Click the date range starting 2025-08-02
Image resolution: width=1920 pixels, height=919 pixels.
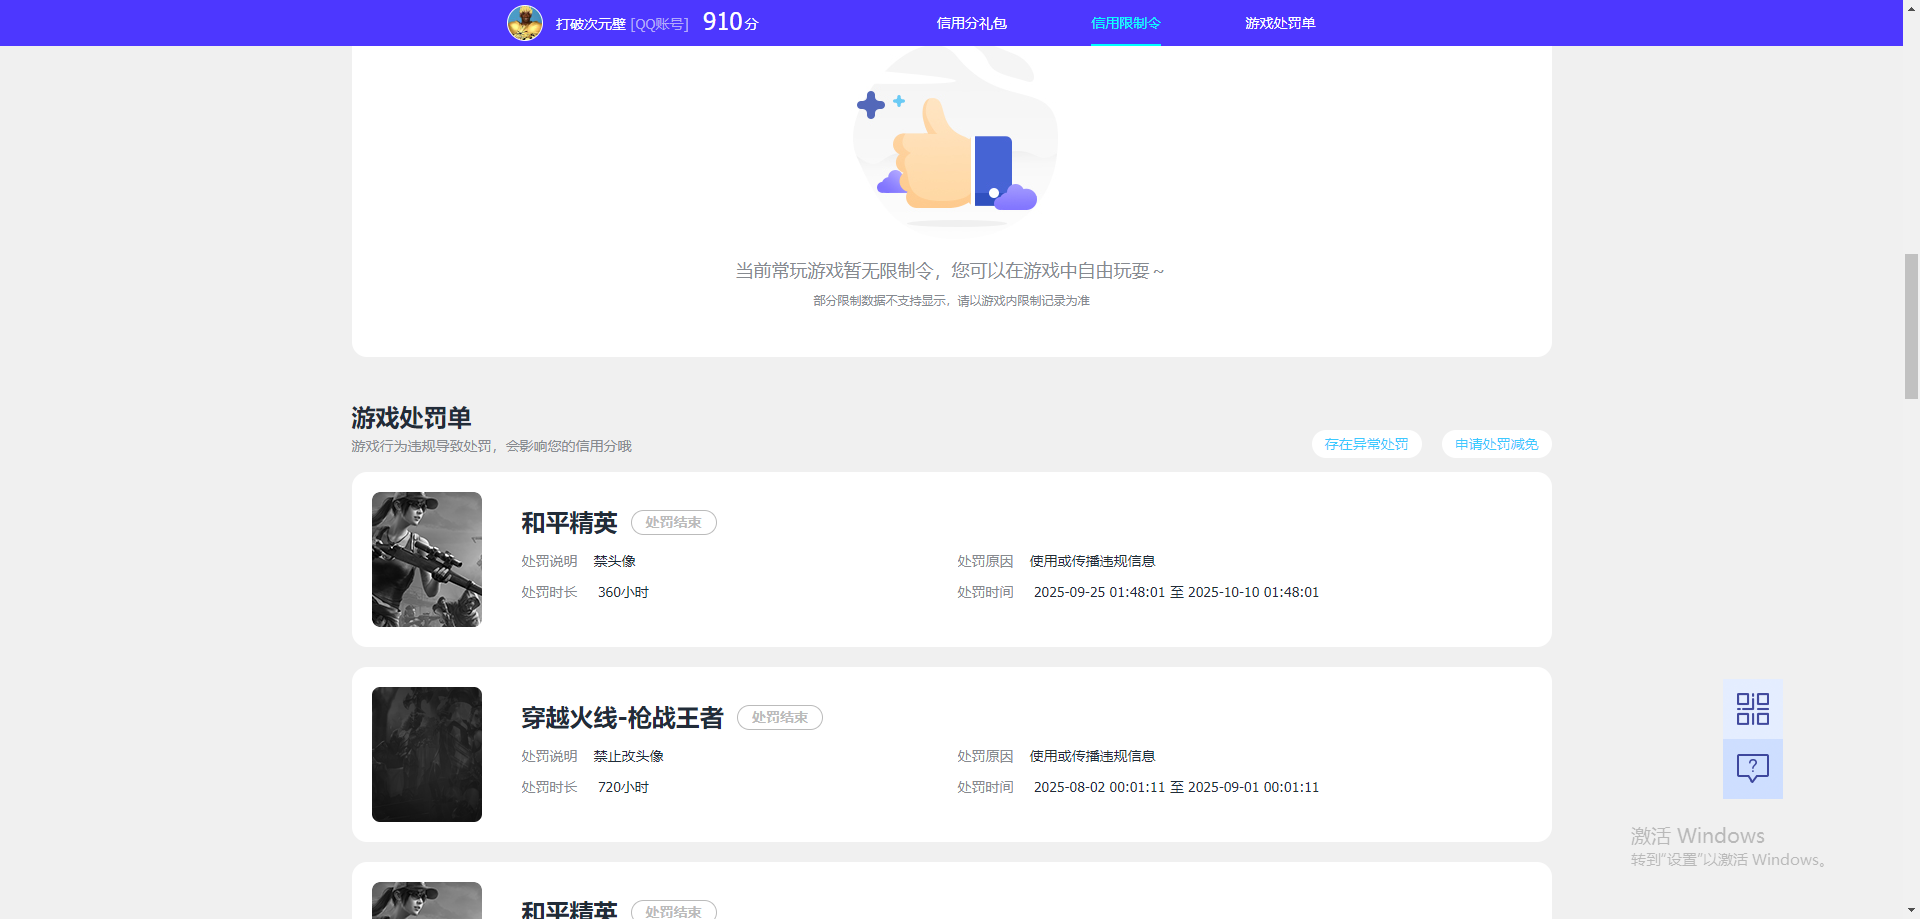click(x=1176, y=787)
